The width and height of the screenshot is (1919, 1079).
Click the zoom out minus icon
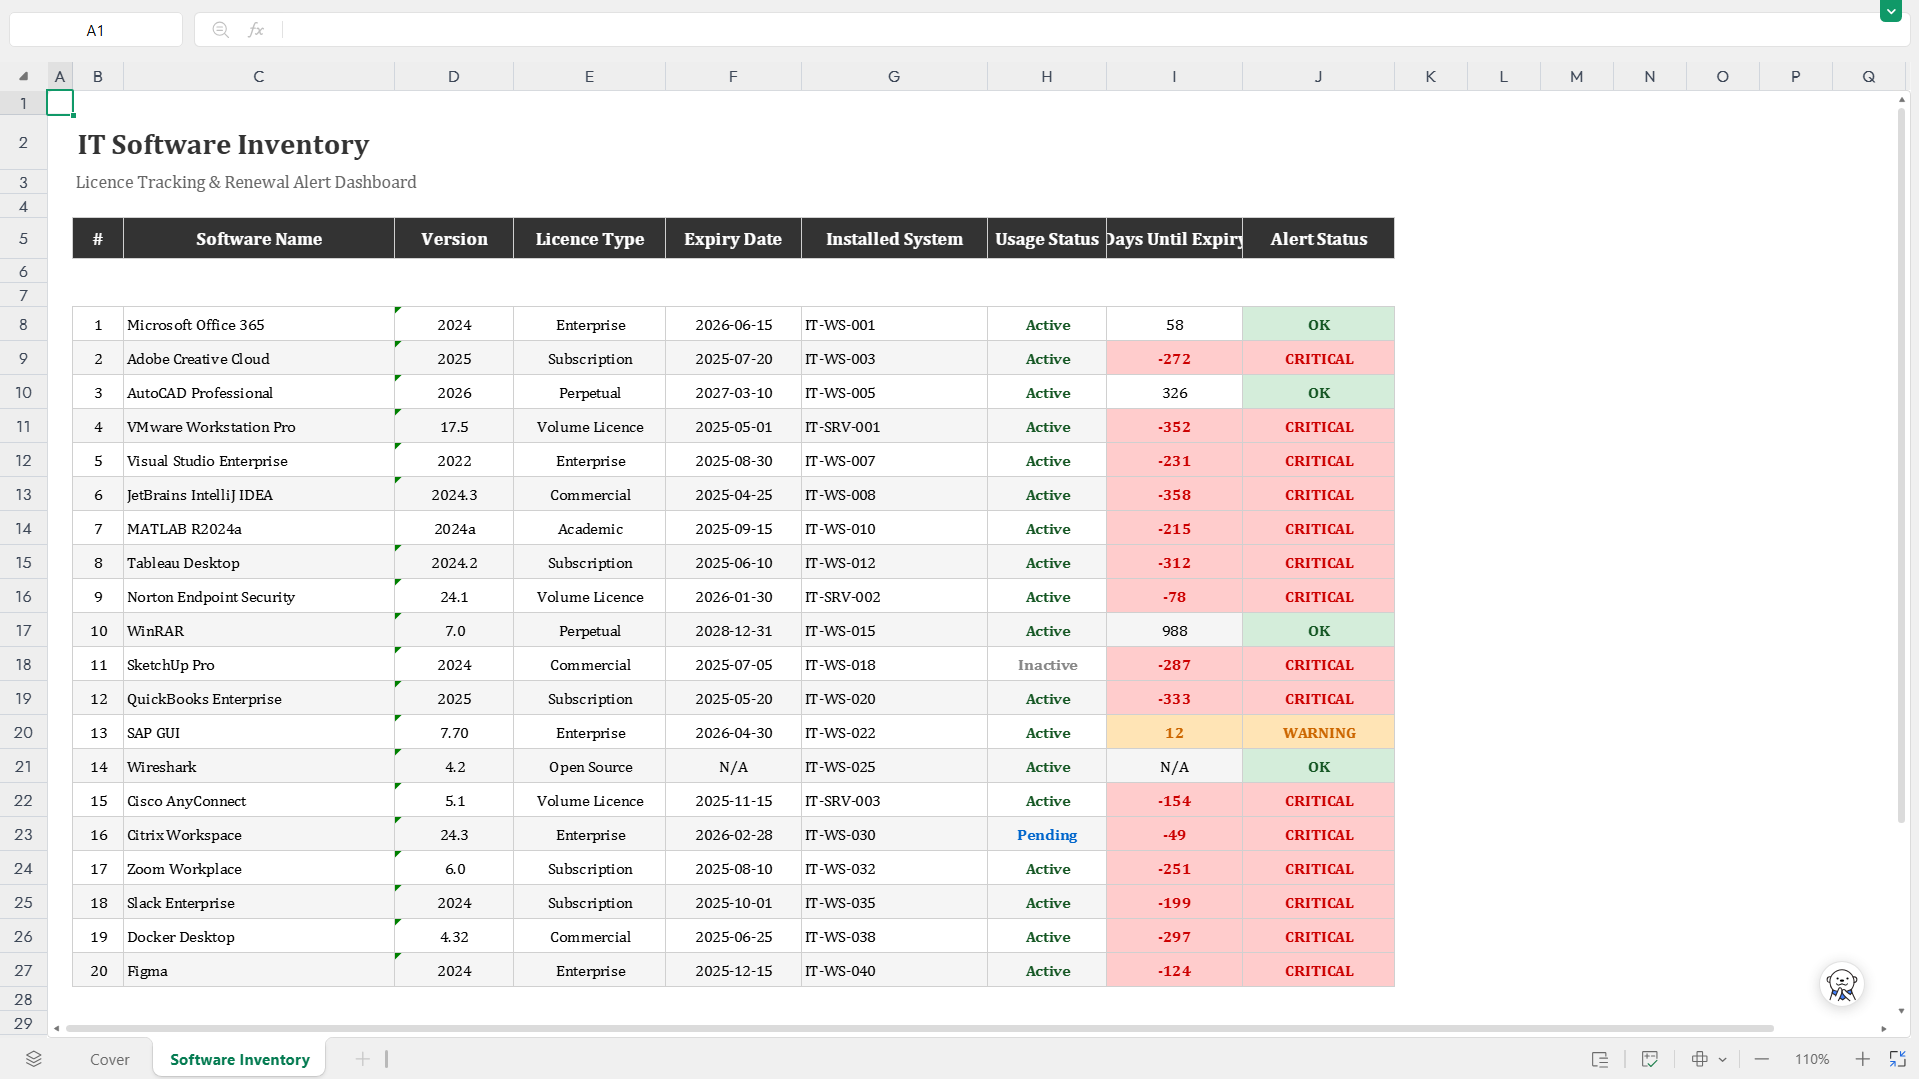[x=1762, y=1059]
